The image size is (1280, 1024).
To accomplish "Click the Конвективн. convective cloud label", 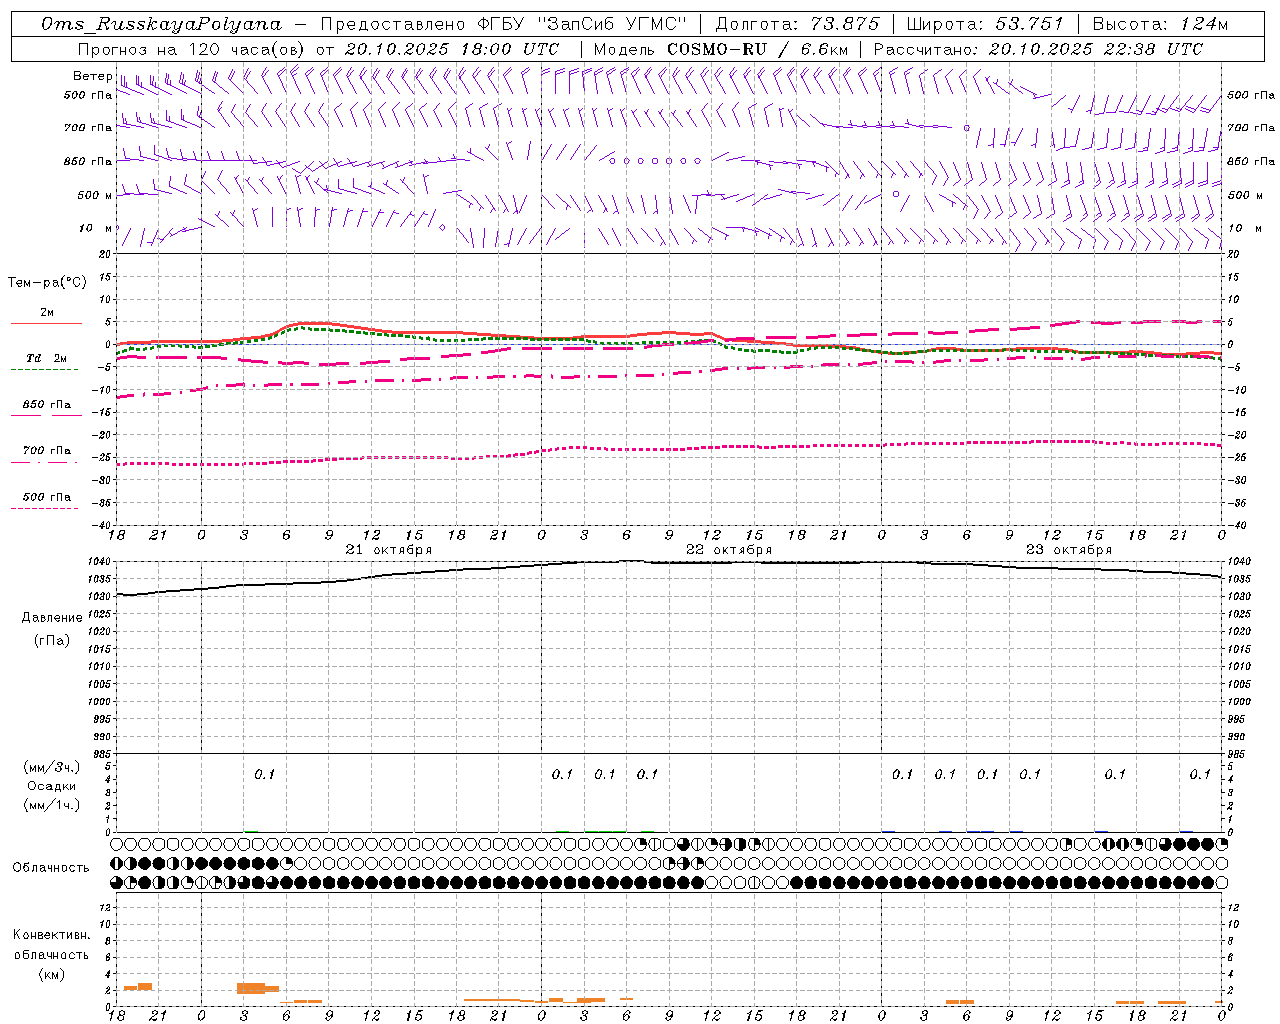I will tap(52, 935).
